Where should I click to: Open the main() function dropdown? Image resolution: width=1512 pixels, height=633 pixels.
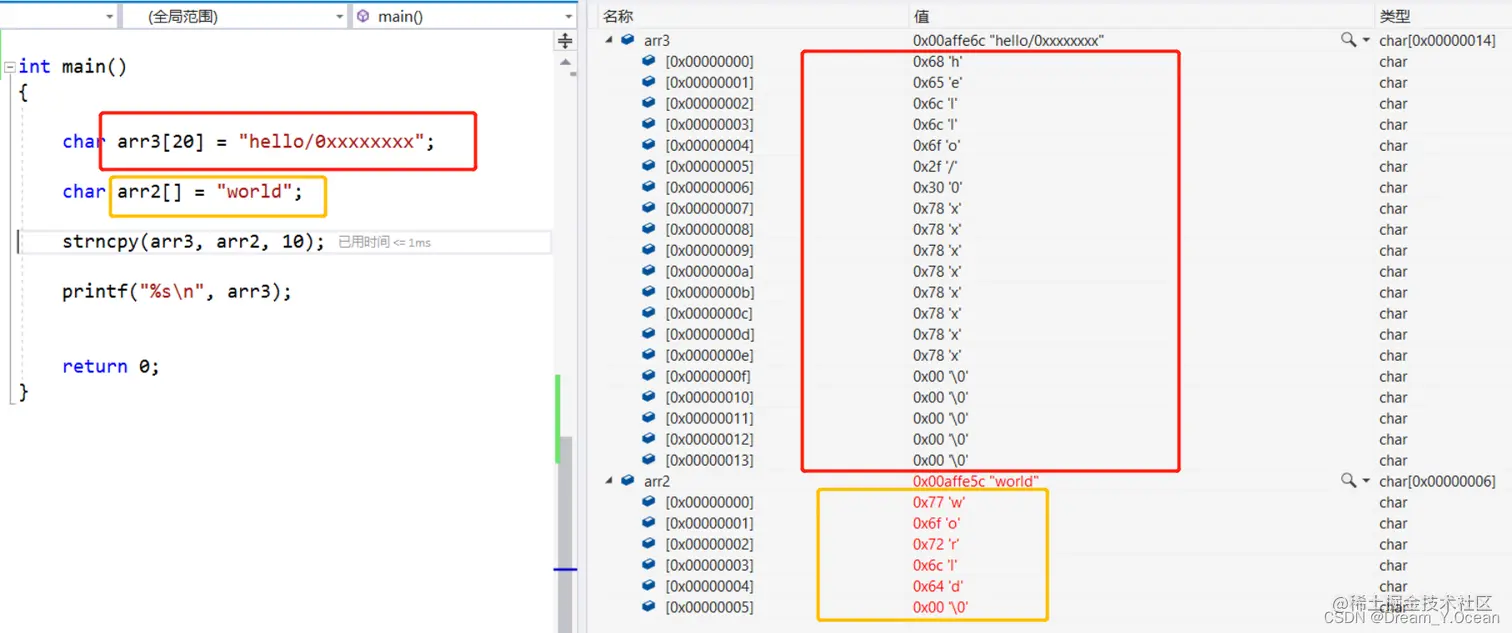pyautogui.click(x=464, y=16)
